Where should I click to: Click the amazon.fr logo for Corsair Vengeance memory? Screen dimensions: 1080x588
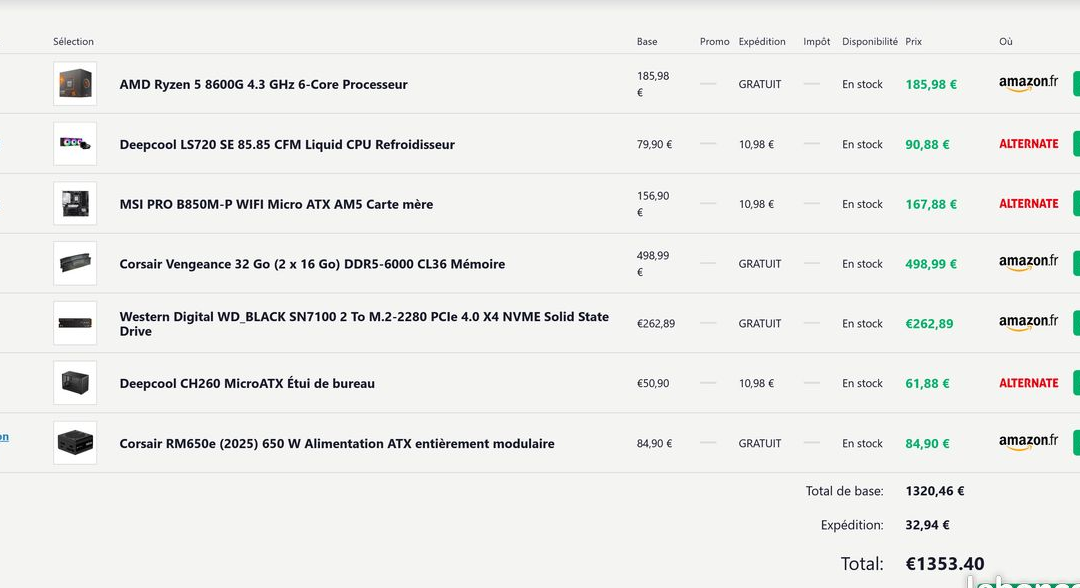(1026, 263)
